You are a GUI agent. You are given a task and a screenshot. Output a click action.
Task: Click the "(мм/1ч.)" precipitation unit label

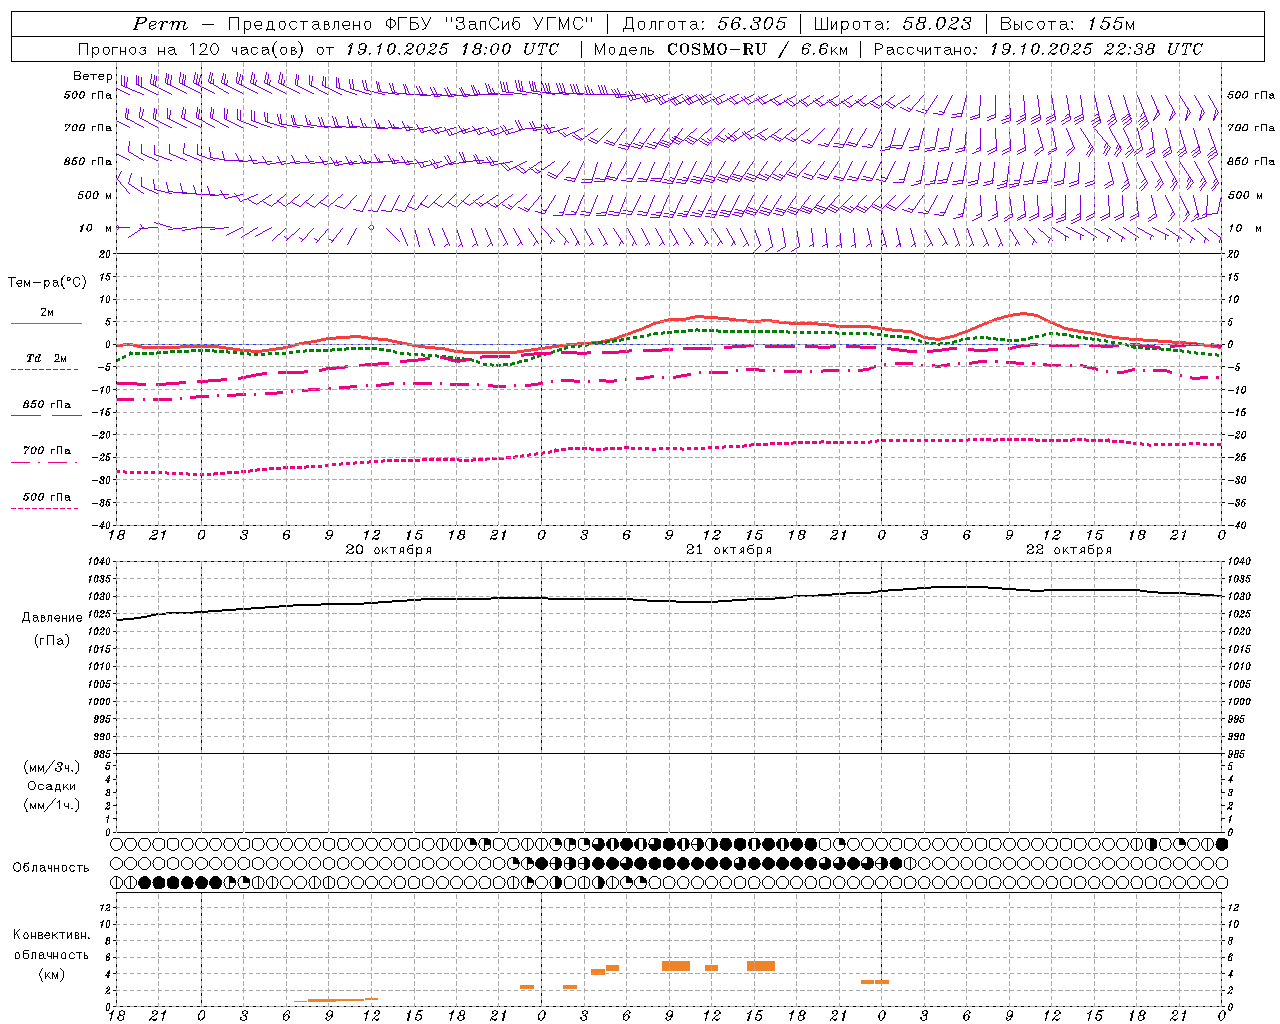(x=51, y=805)
